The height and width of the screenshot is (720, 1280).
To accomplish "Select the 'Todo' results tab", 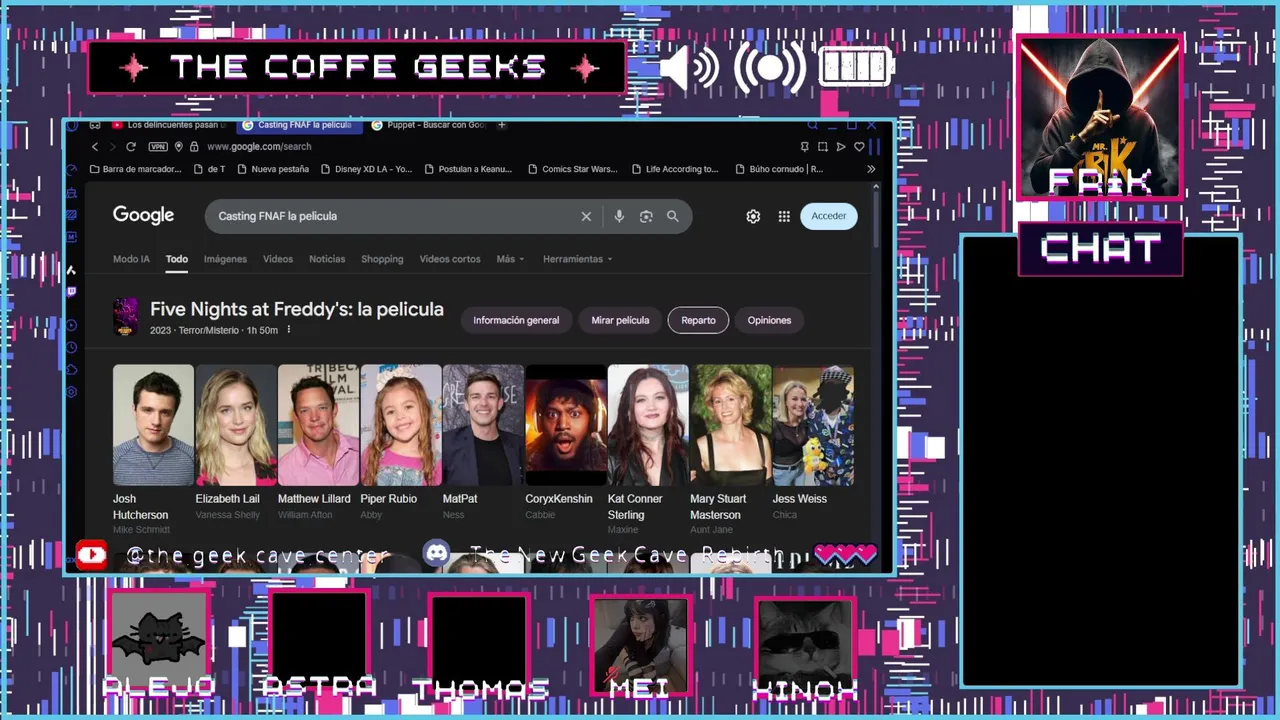I will pyautogui.click(x=177, y=259).
